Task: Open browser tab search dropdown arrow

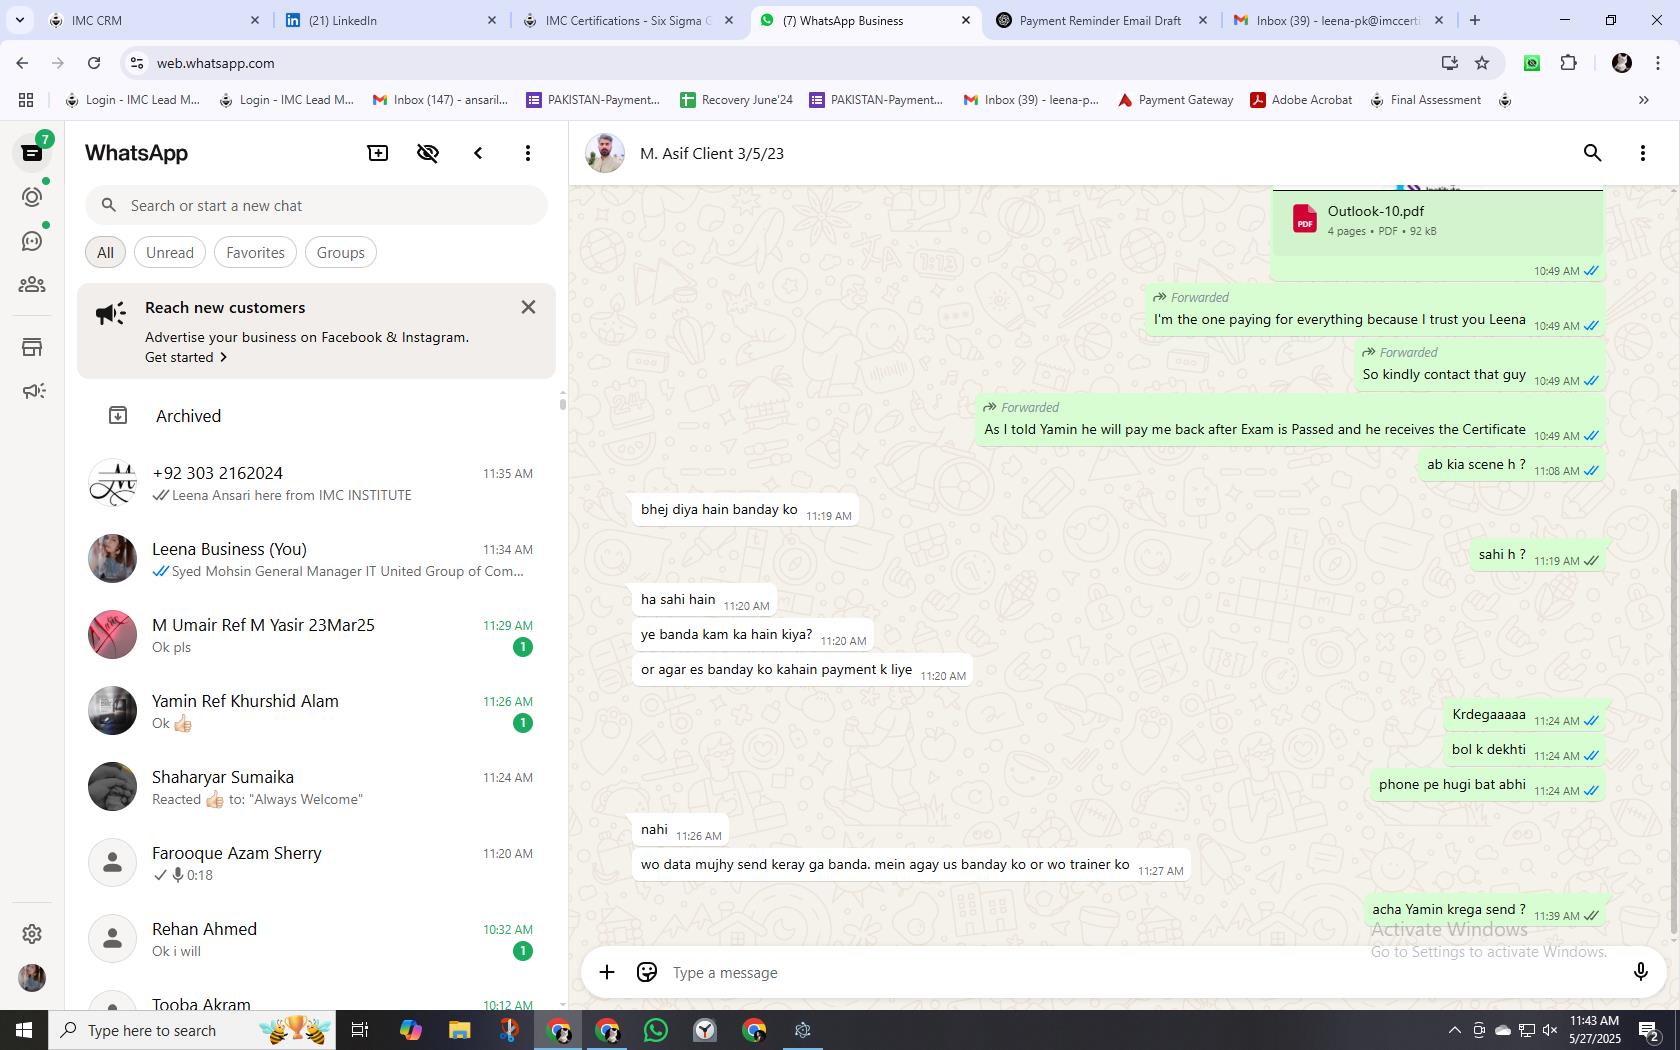Action: pyautogui.click(x=19, y=20)
